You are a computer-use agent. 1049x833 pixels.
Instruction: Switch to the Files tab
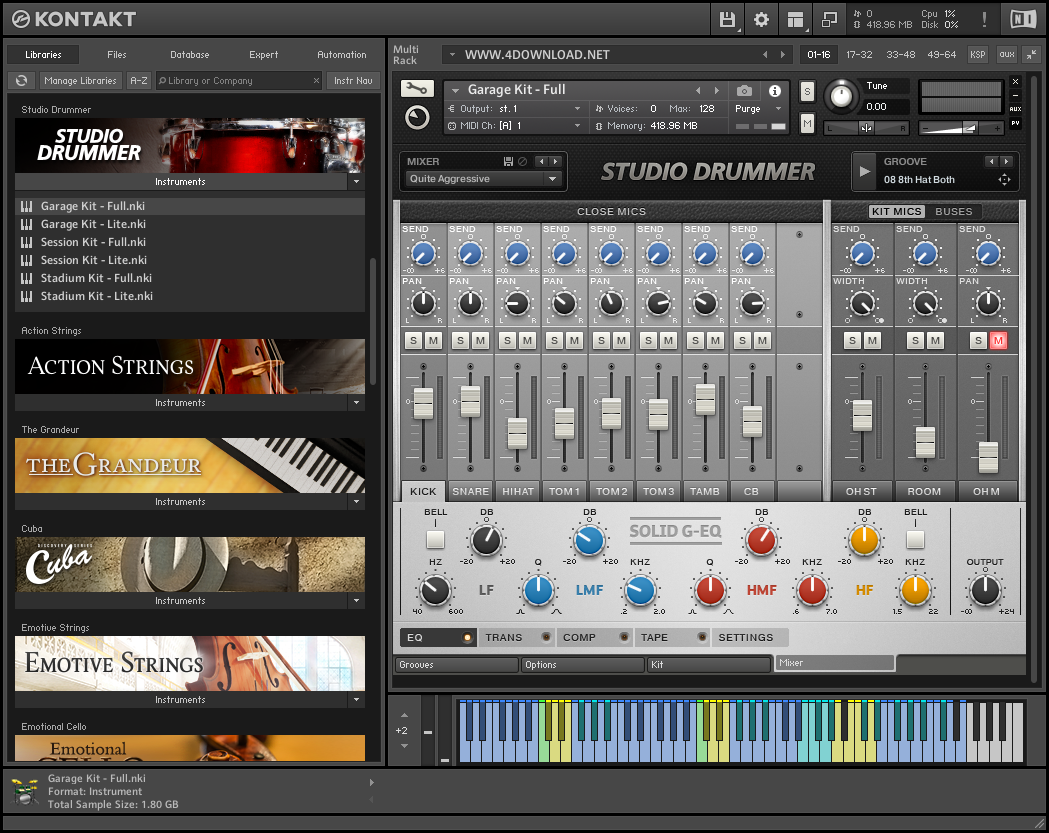(116, 54)
